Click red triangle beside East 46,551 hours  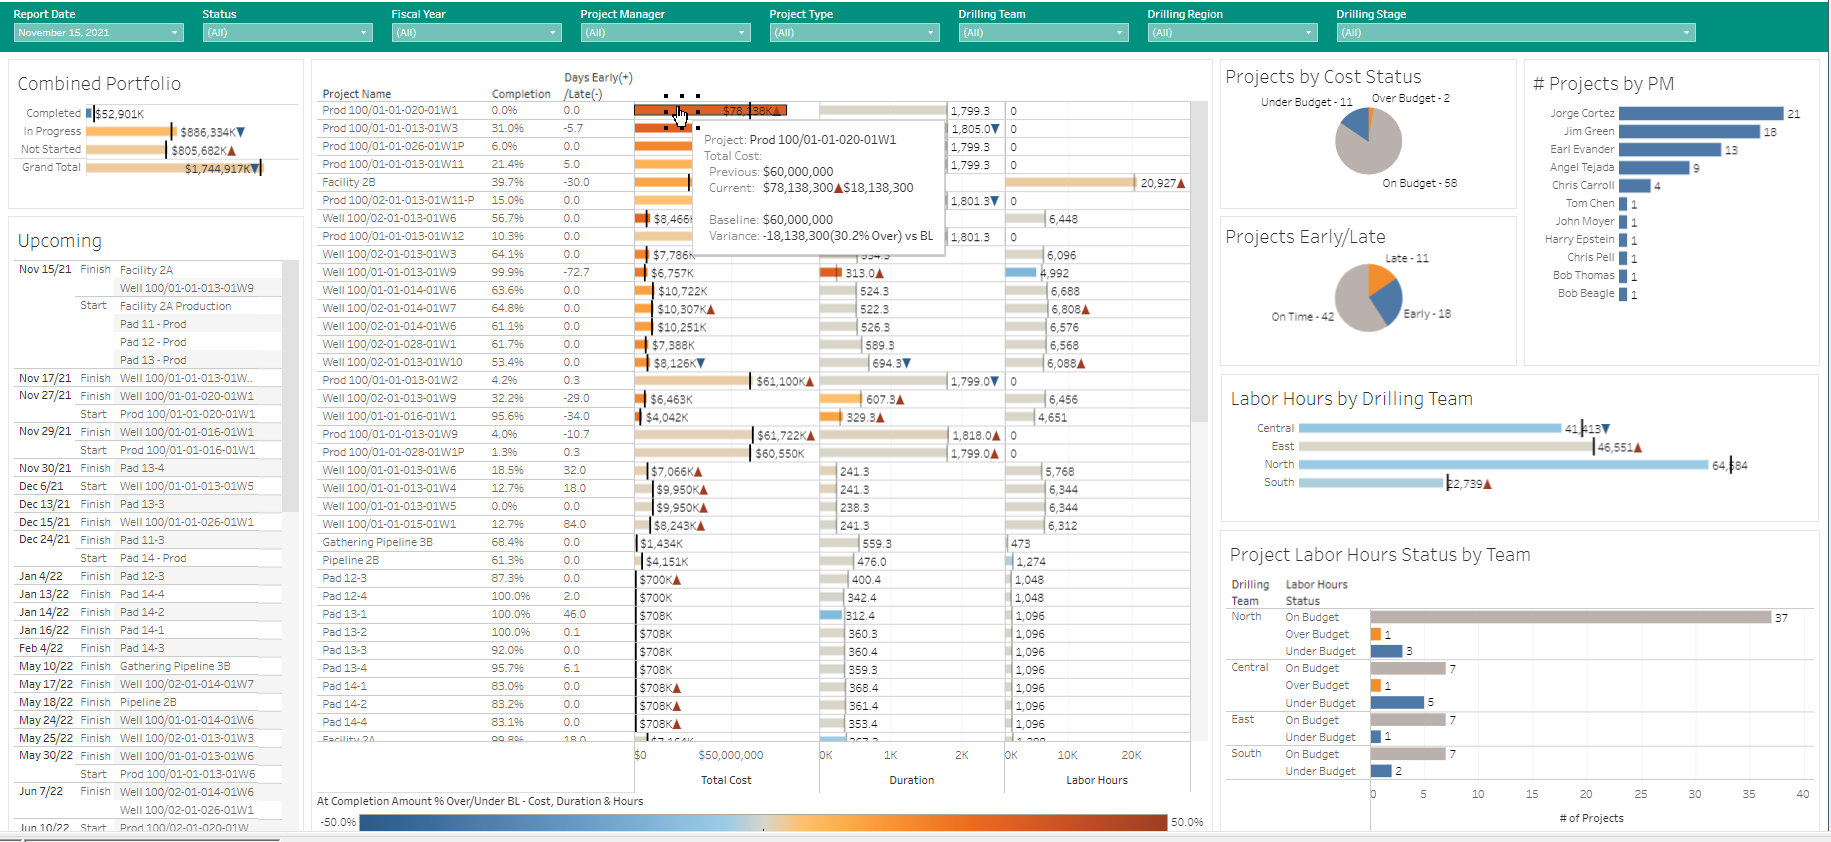click(1638, 448)
